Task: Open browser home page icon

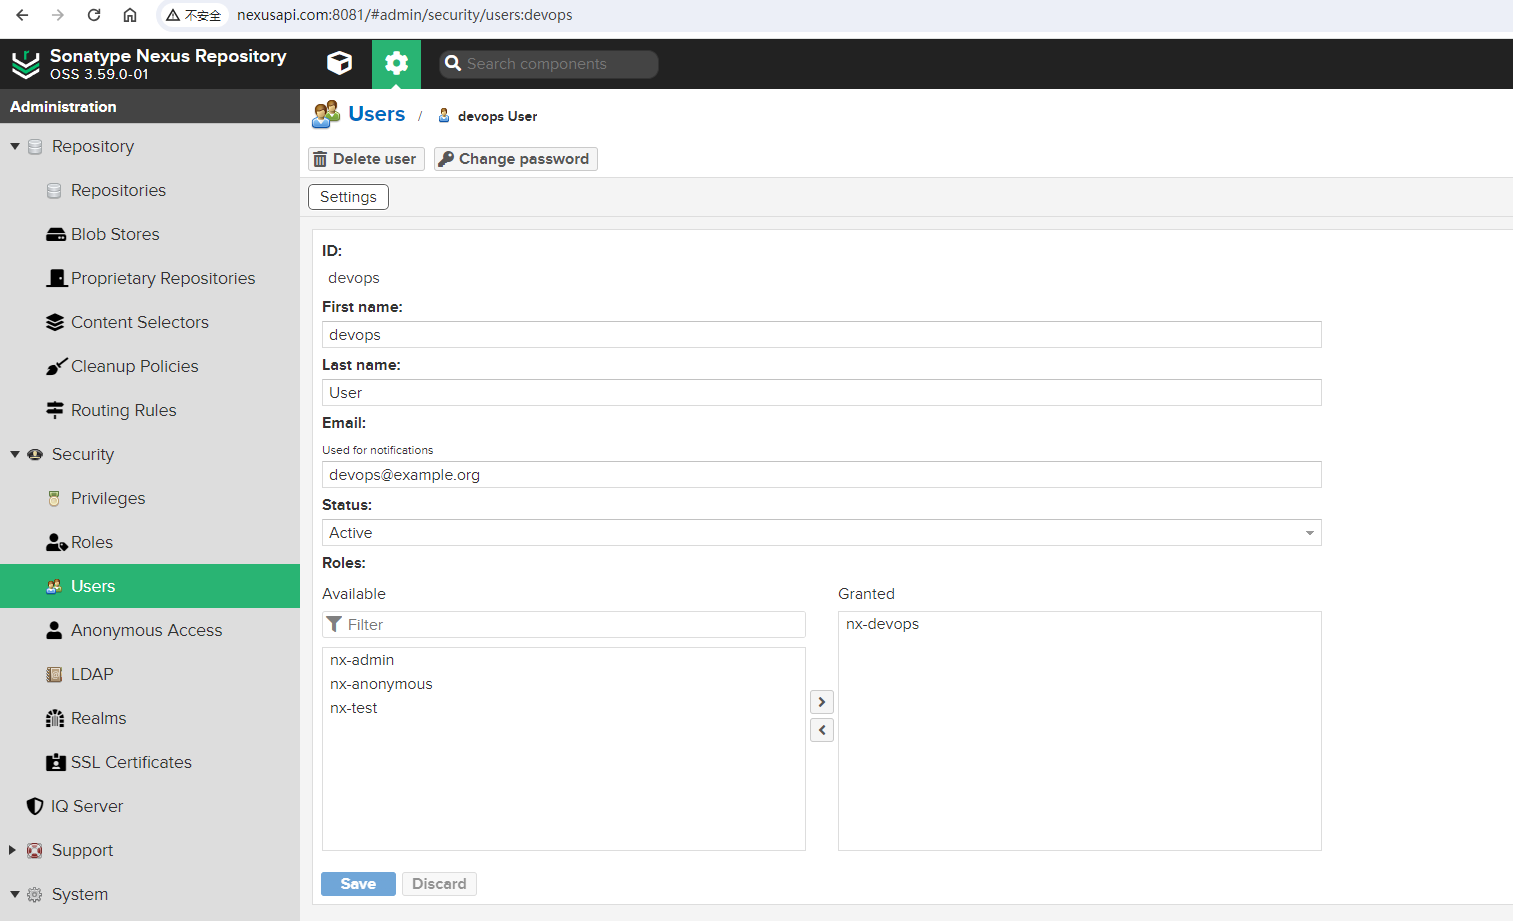Action: 130,15
